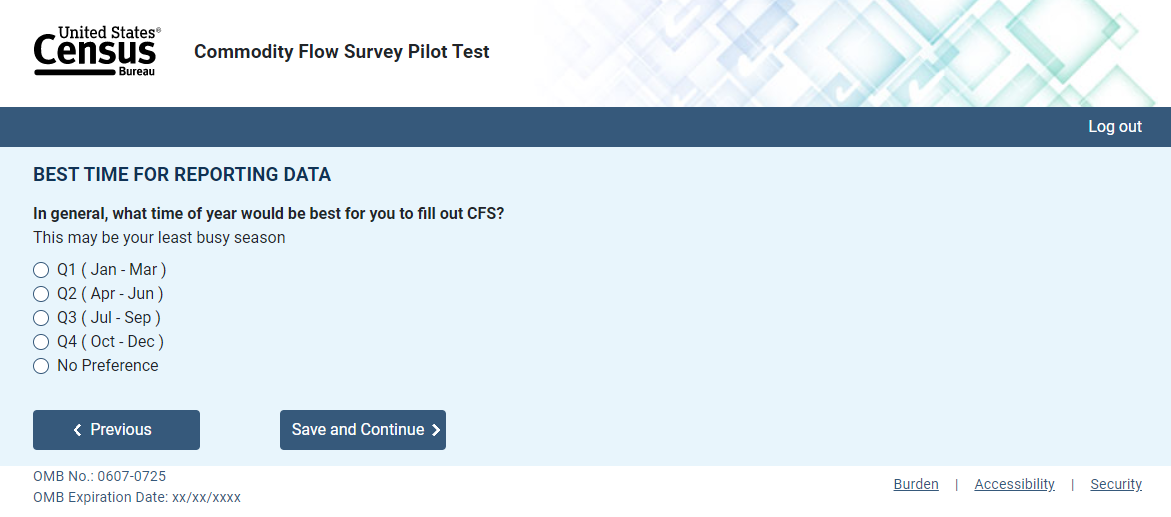1171x517 pixels.
Task: Choose the Q3 (Jul - Sep) option
Action: 41,318
